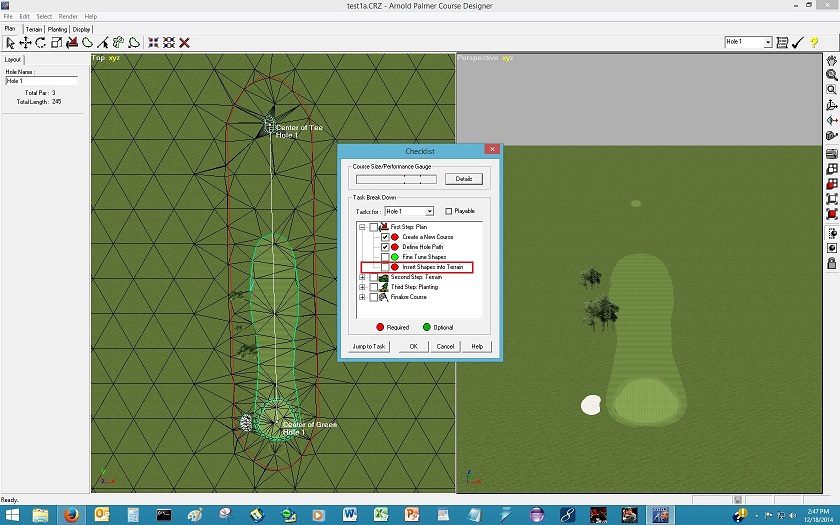Expand the Third Step: Planting tree node
This screenshot has width=840, height=525.
point(362,287)
